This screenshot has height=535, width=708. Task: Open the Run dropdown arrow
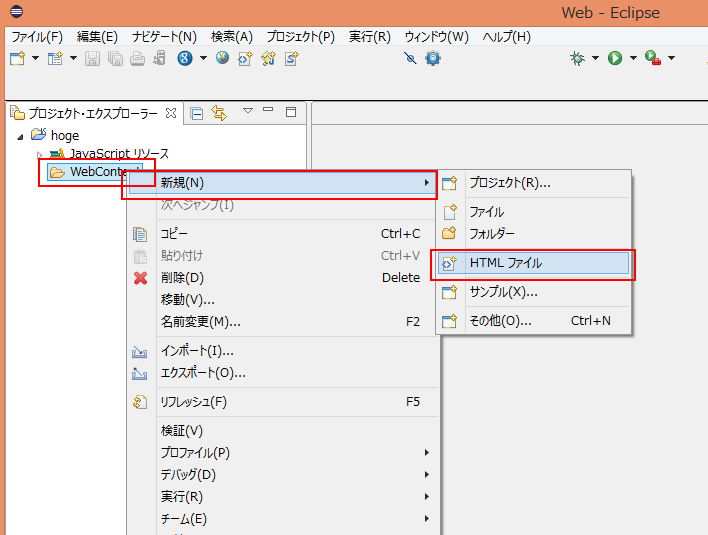(x=633, y=58)
